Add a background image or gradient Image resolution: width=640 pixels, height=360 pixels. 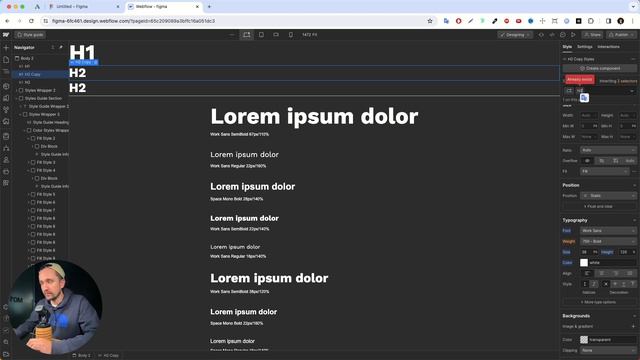click(x=634, y=327)
